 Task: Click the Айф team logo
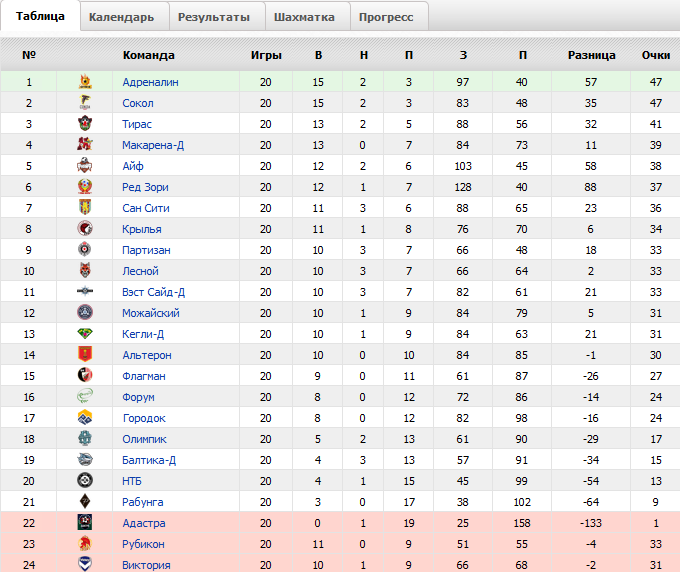(85, 166)
